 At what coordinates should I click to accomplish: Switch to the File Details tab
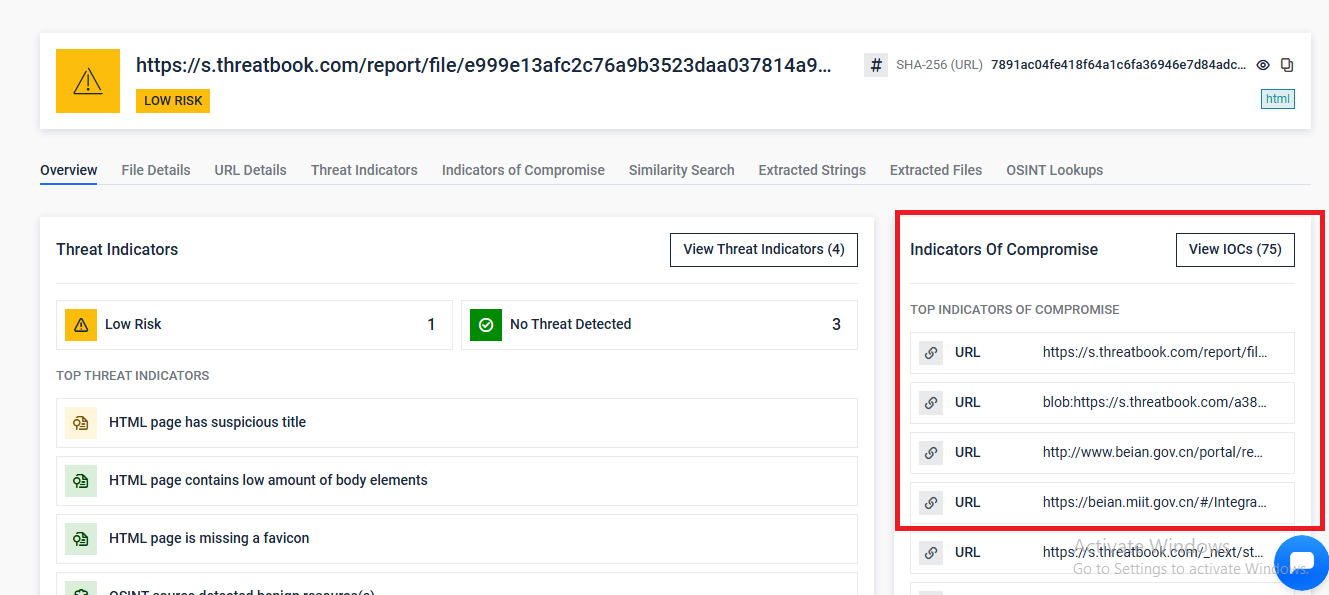[156, 170]
